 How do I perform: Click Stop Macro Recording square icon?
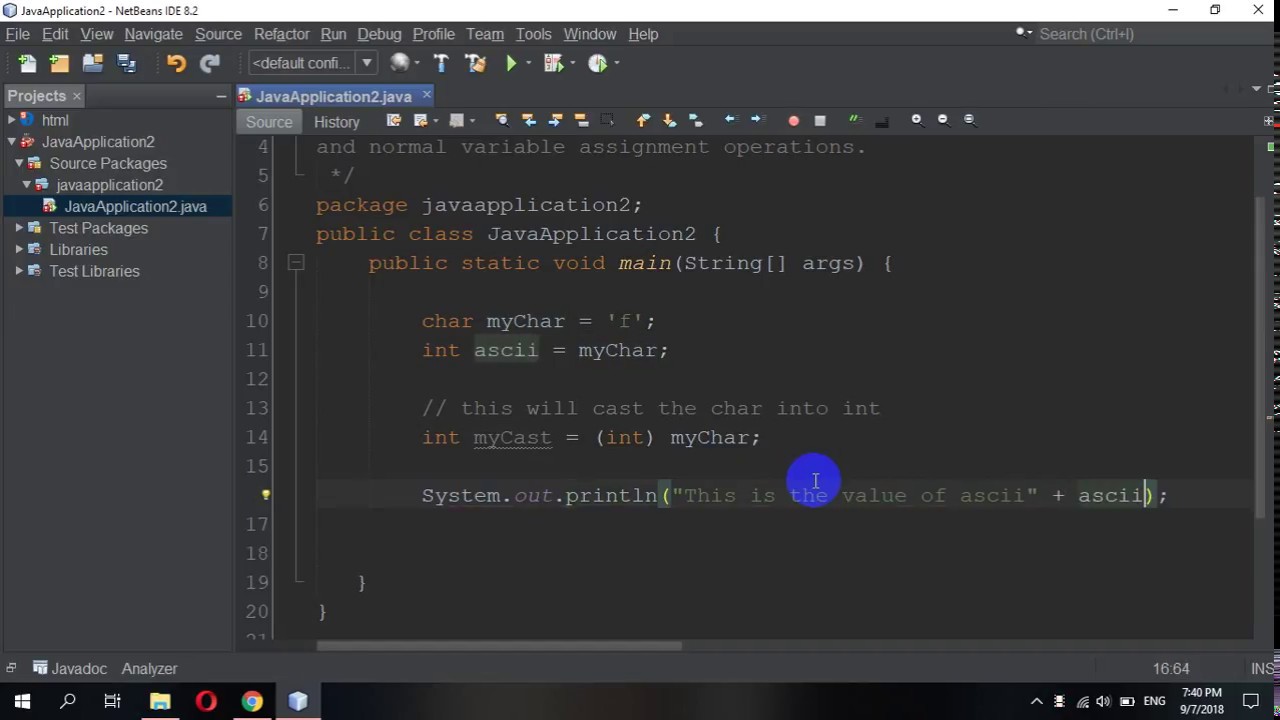point(820,121)
